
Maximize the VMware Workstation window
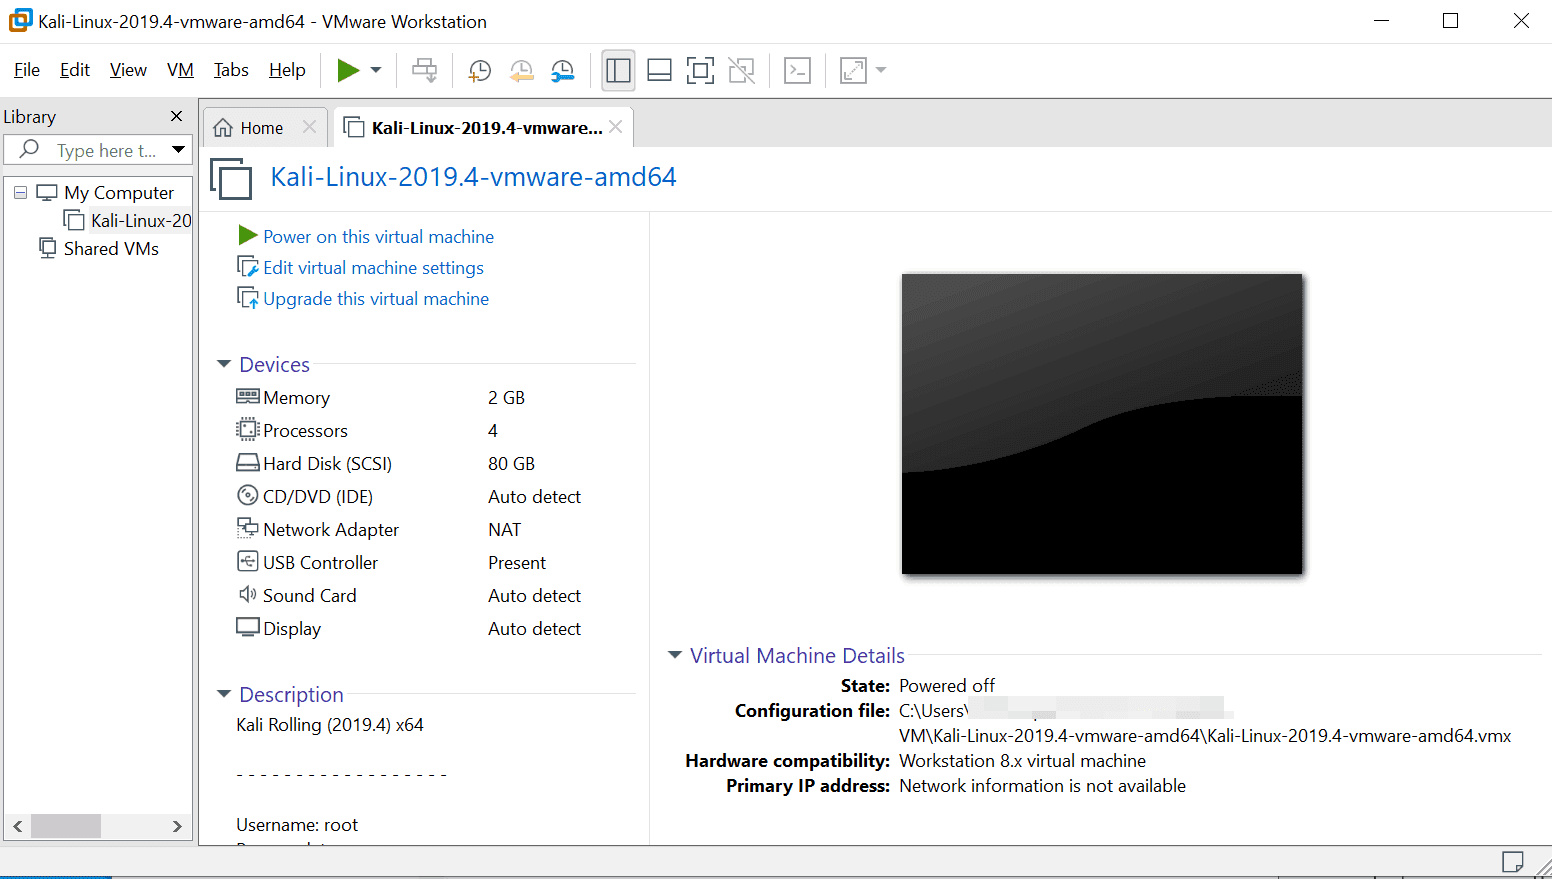(1451, 21)
